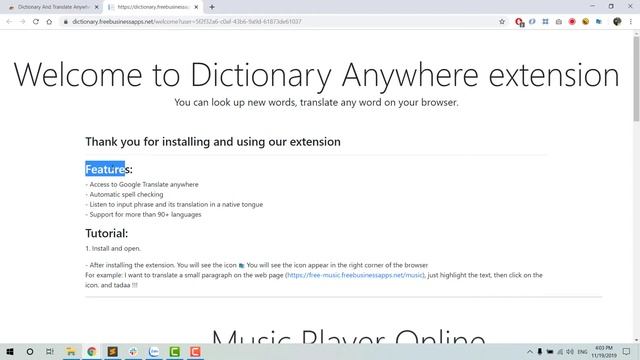Click the Welcome to Dictionary Anywhere heading

[x=316, y=75]
